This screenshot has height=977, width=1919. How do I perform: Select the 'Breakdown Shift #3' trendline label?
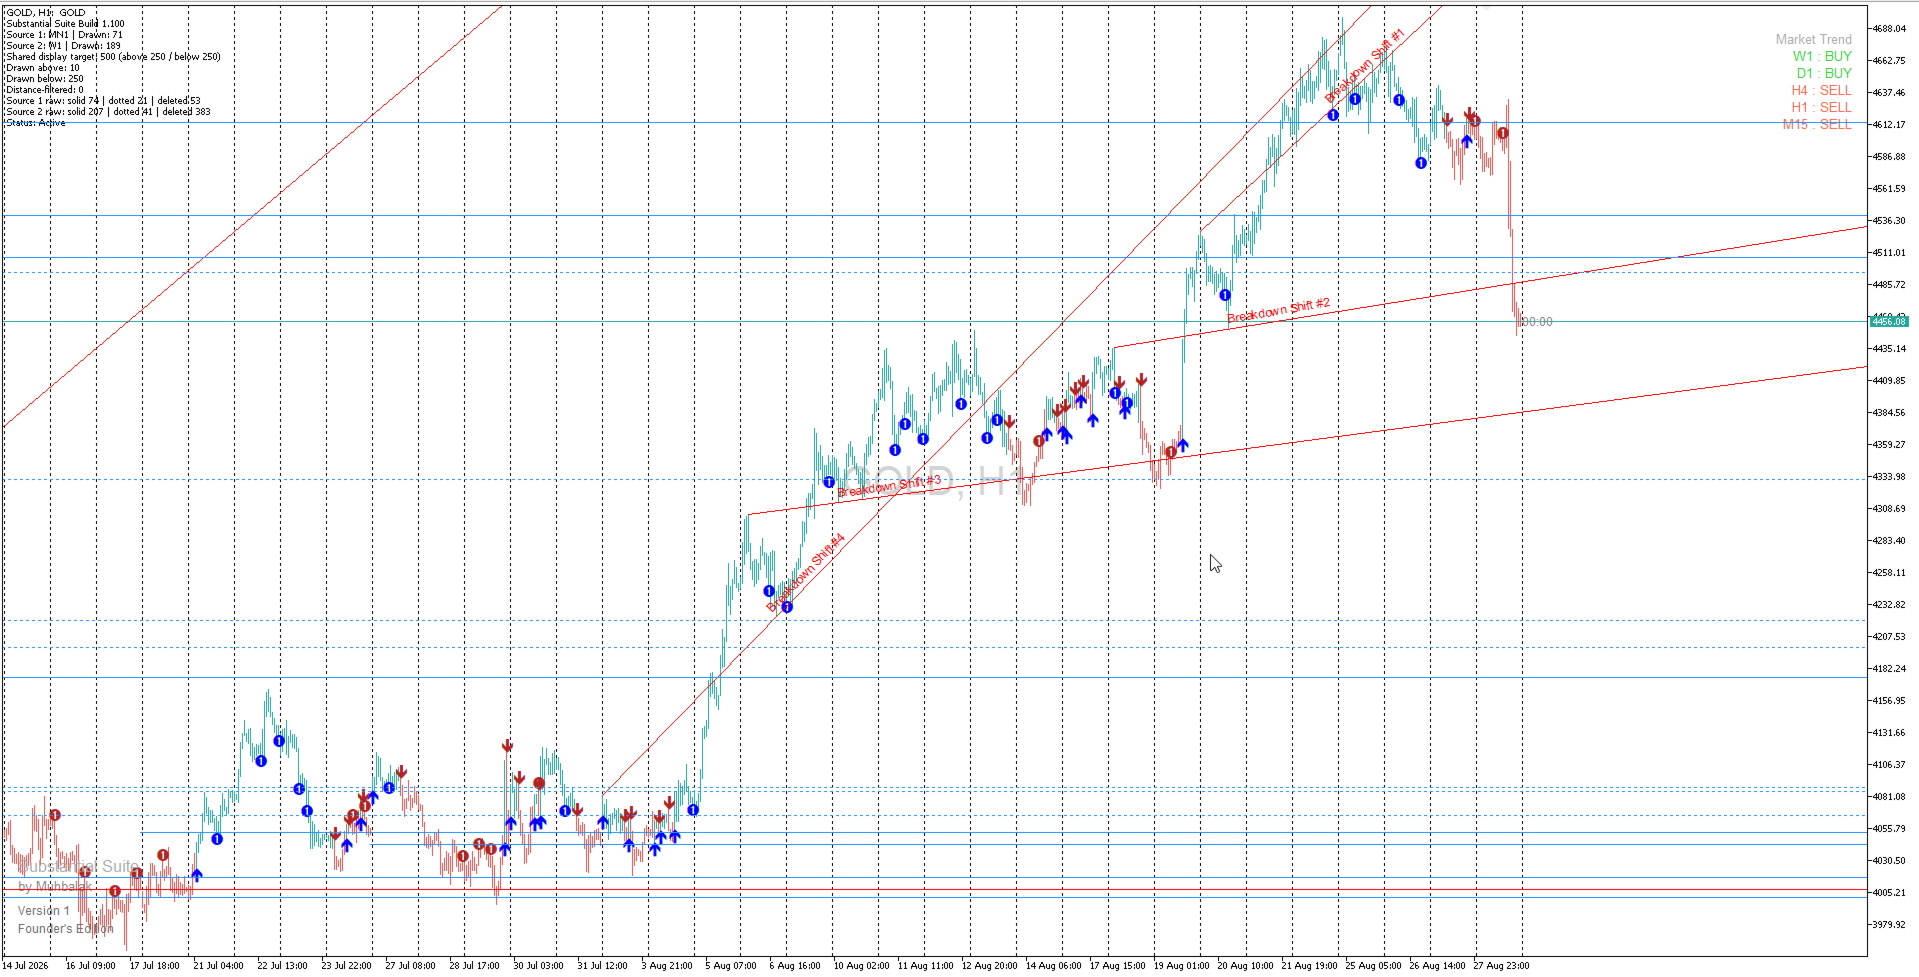889,486
